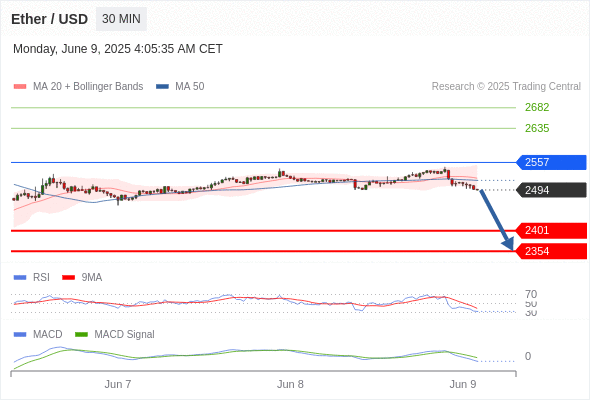Click the Jun 9 date axis label

[463, 384]
